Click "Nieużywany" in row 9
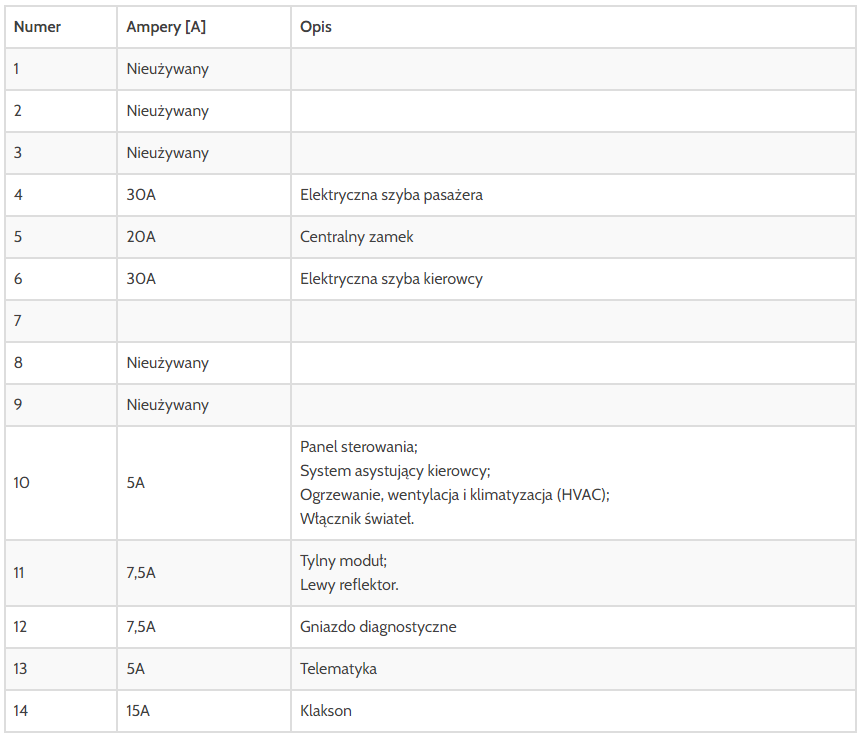 pyautogui.click(x=167, y=405)
